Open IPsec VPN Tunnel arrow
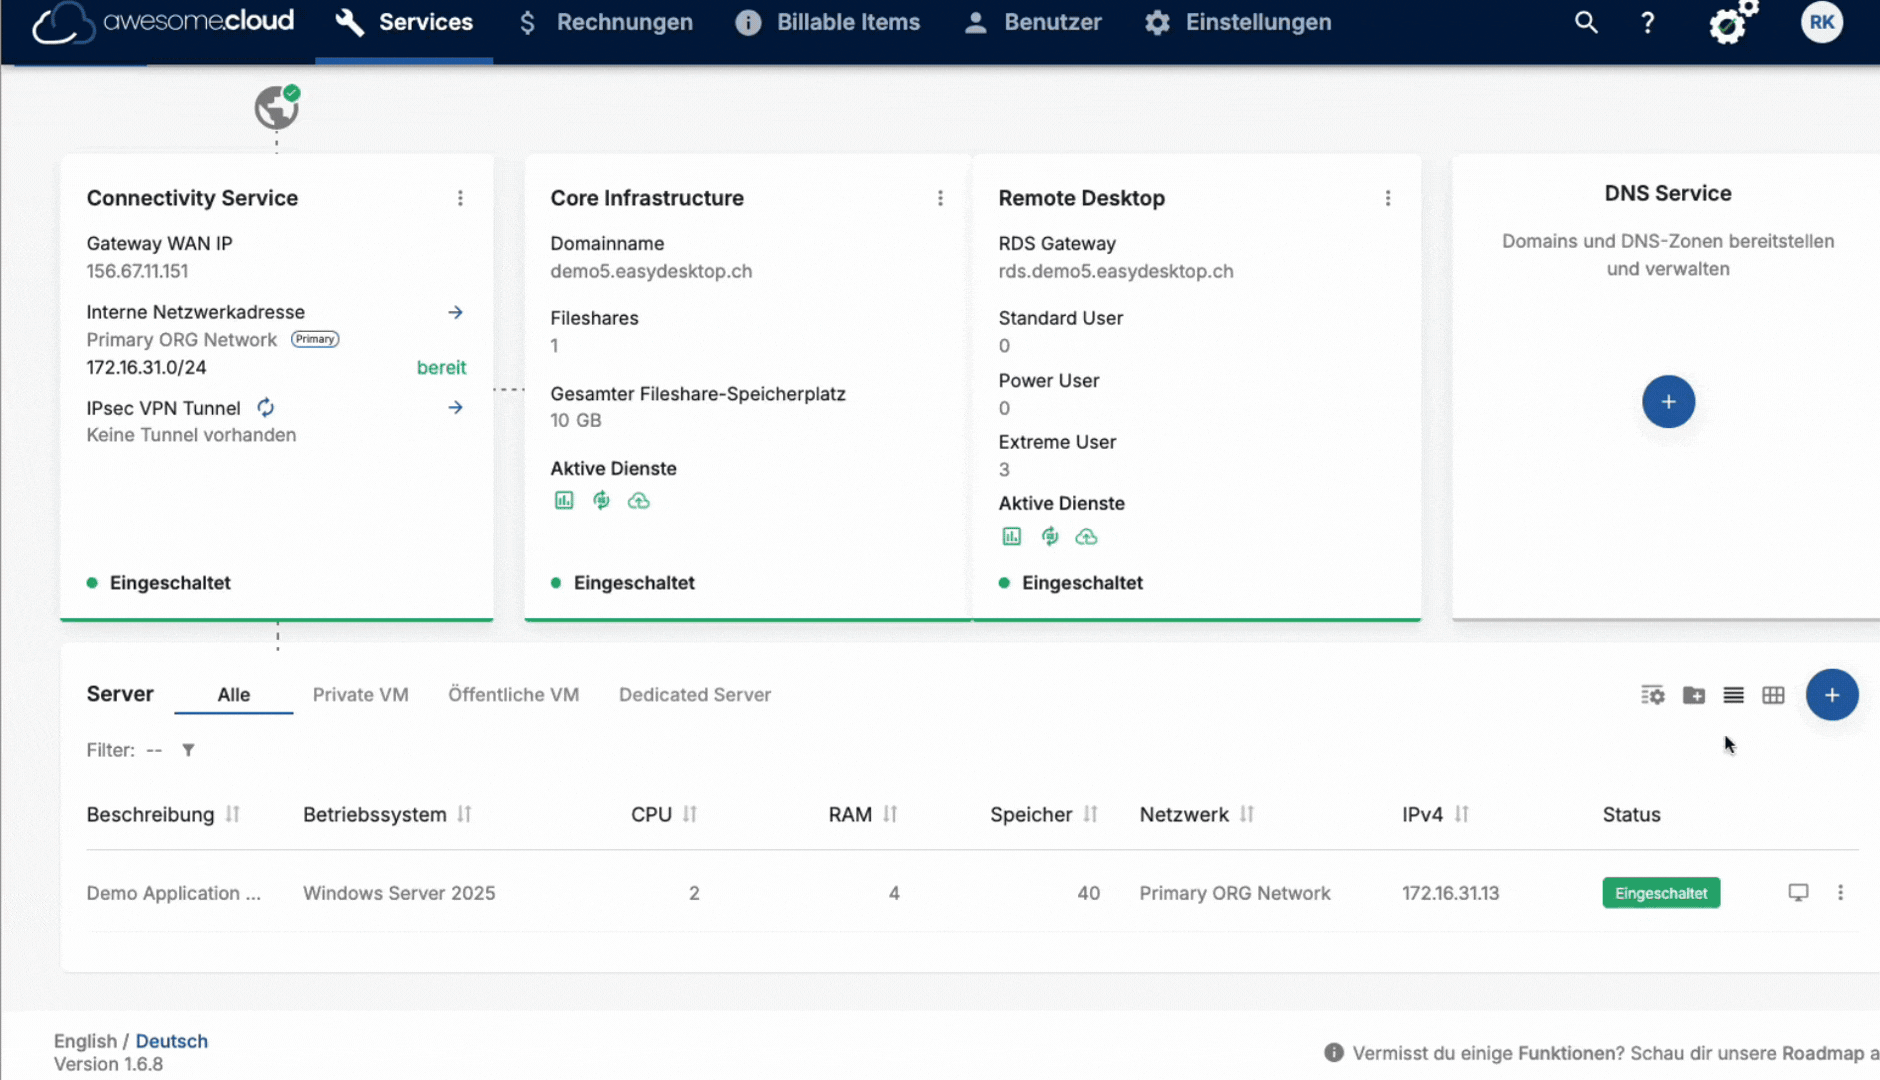Viewport: 1880px width, 1080px height. click(x=455, y=408)
